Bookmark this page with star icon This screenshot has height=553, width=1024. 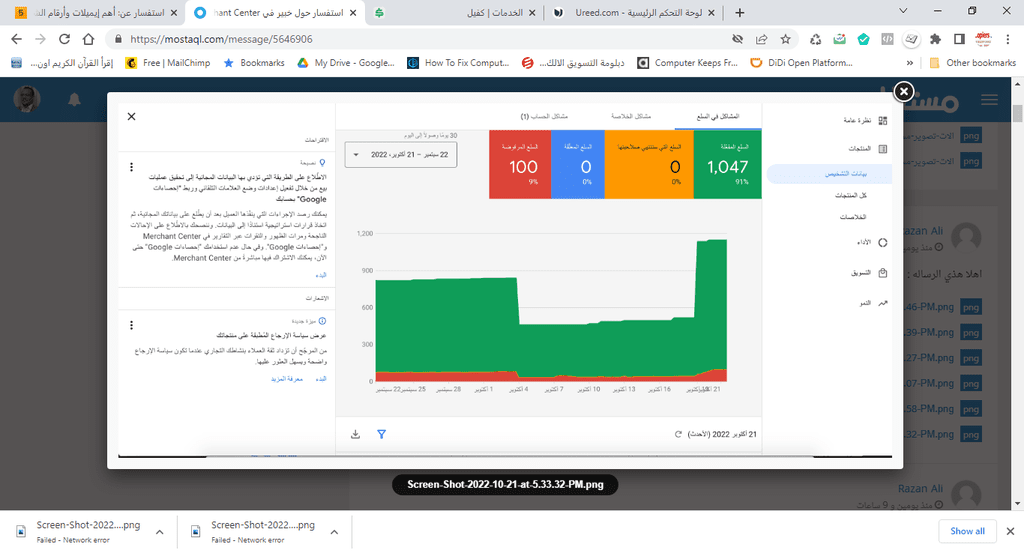point(786,39)
